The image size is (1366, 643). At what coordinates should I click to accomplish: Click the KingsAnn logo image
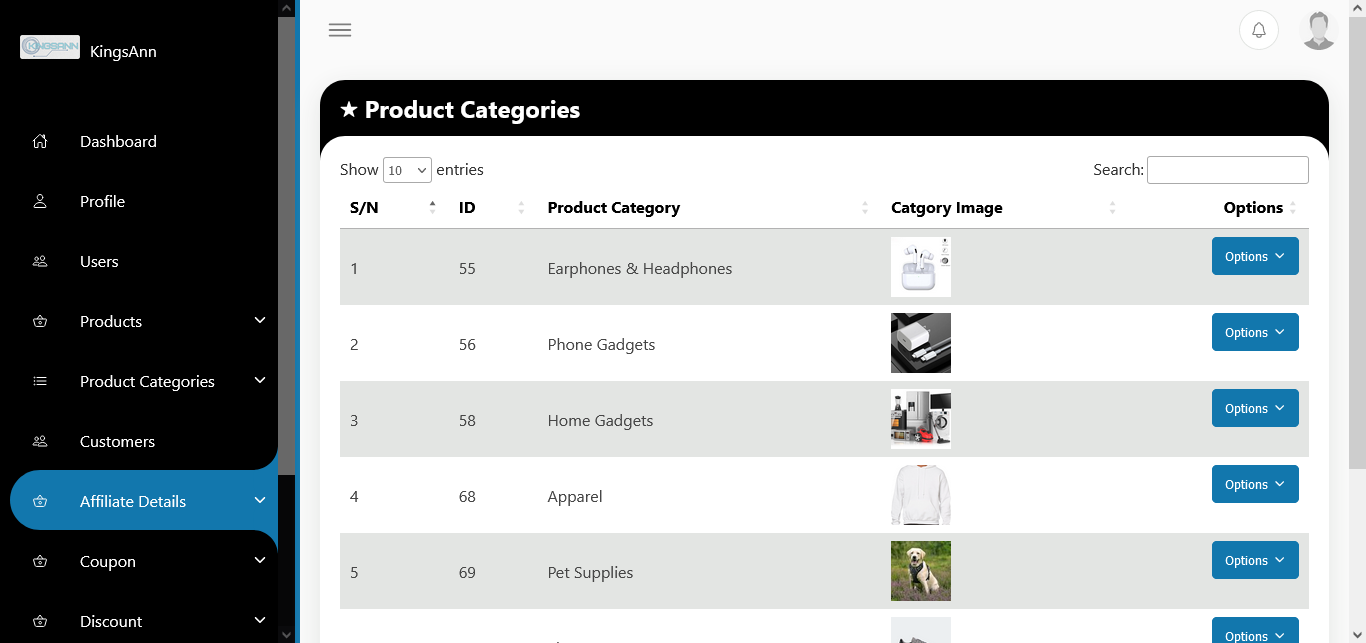pyautogui.click(x=50, y=47)
